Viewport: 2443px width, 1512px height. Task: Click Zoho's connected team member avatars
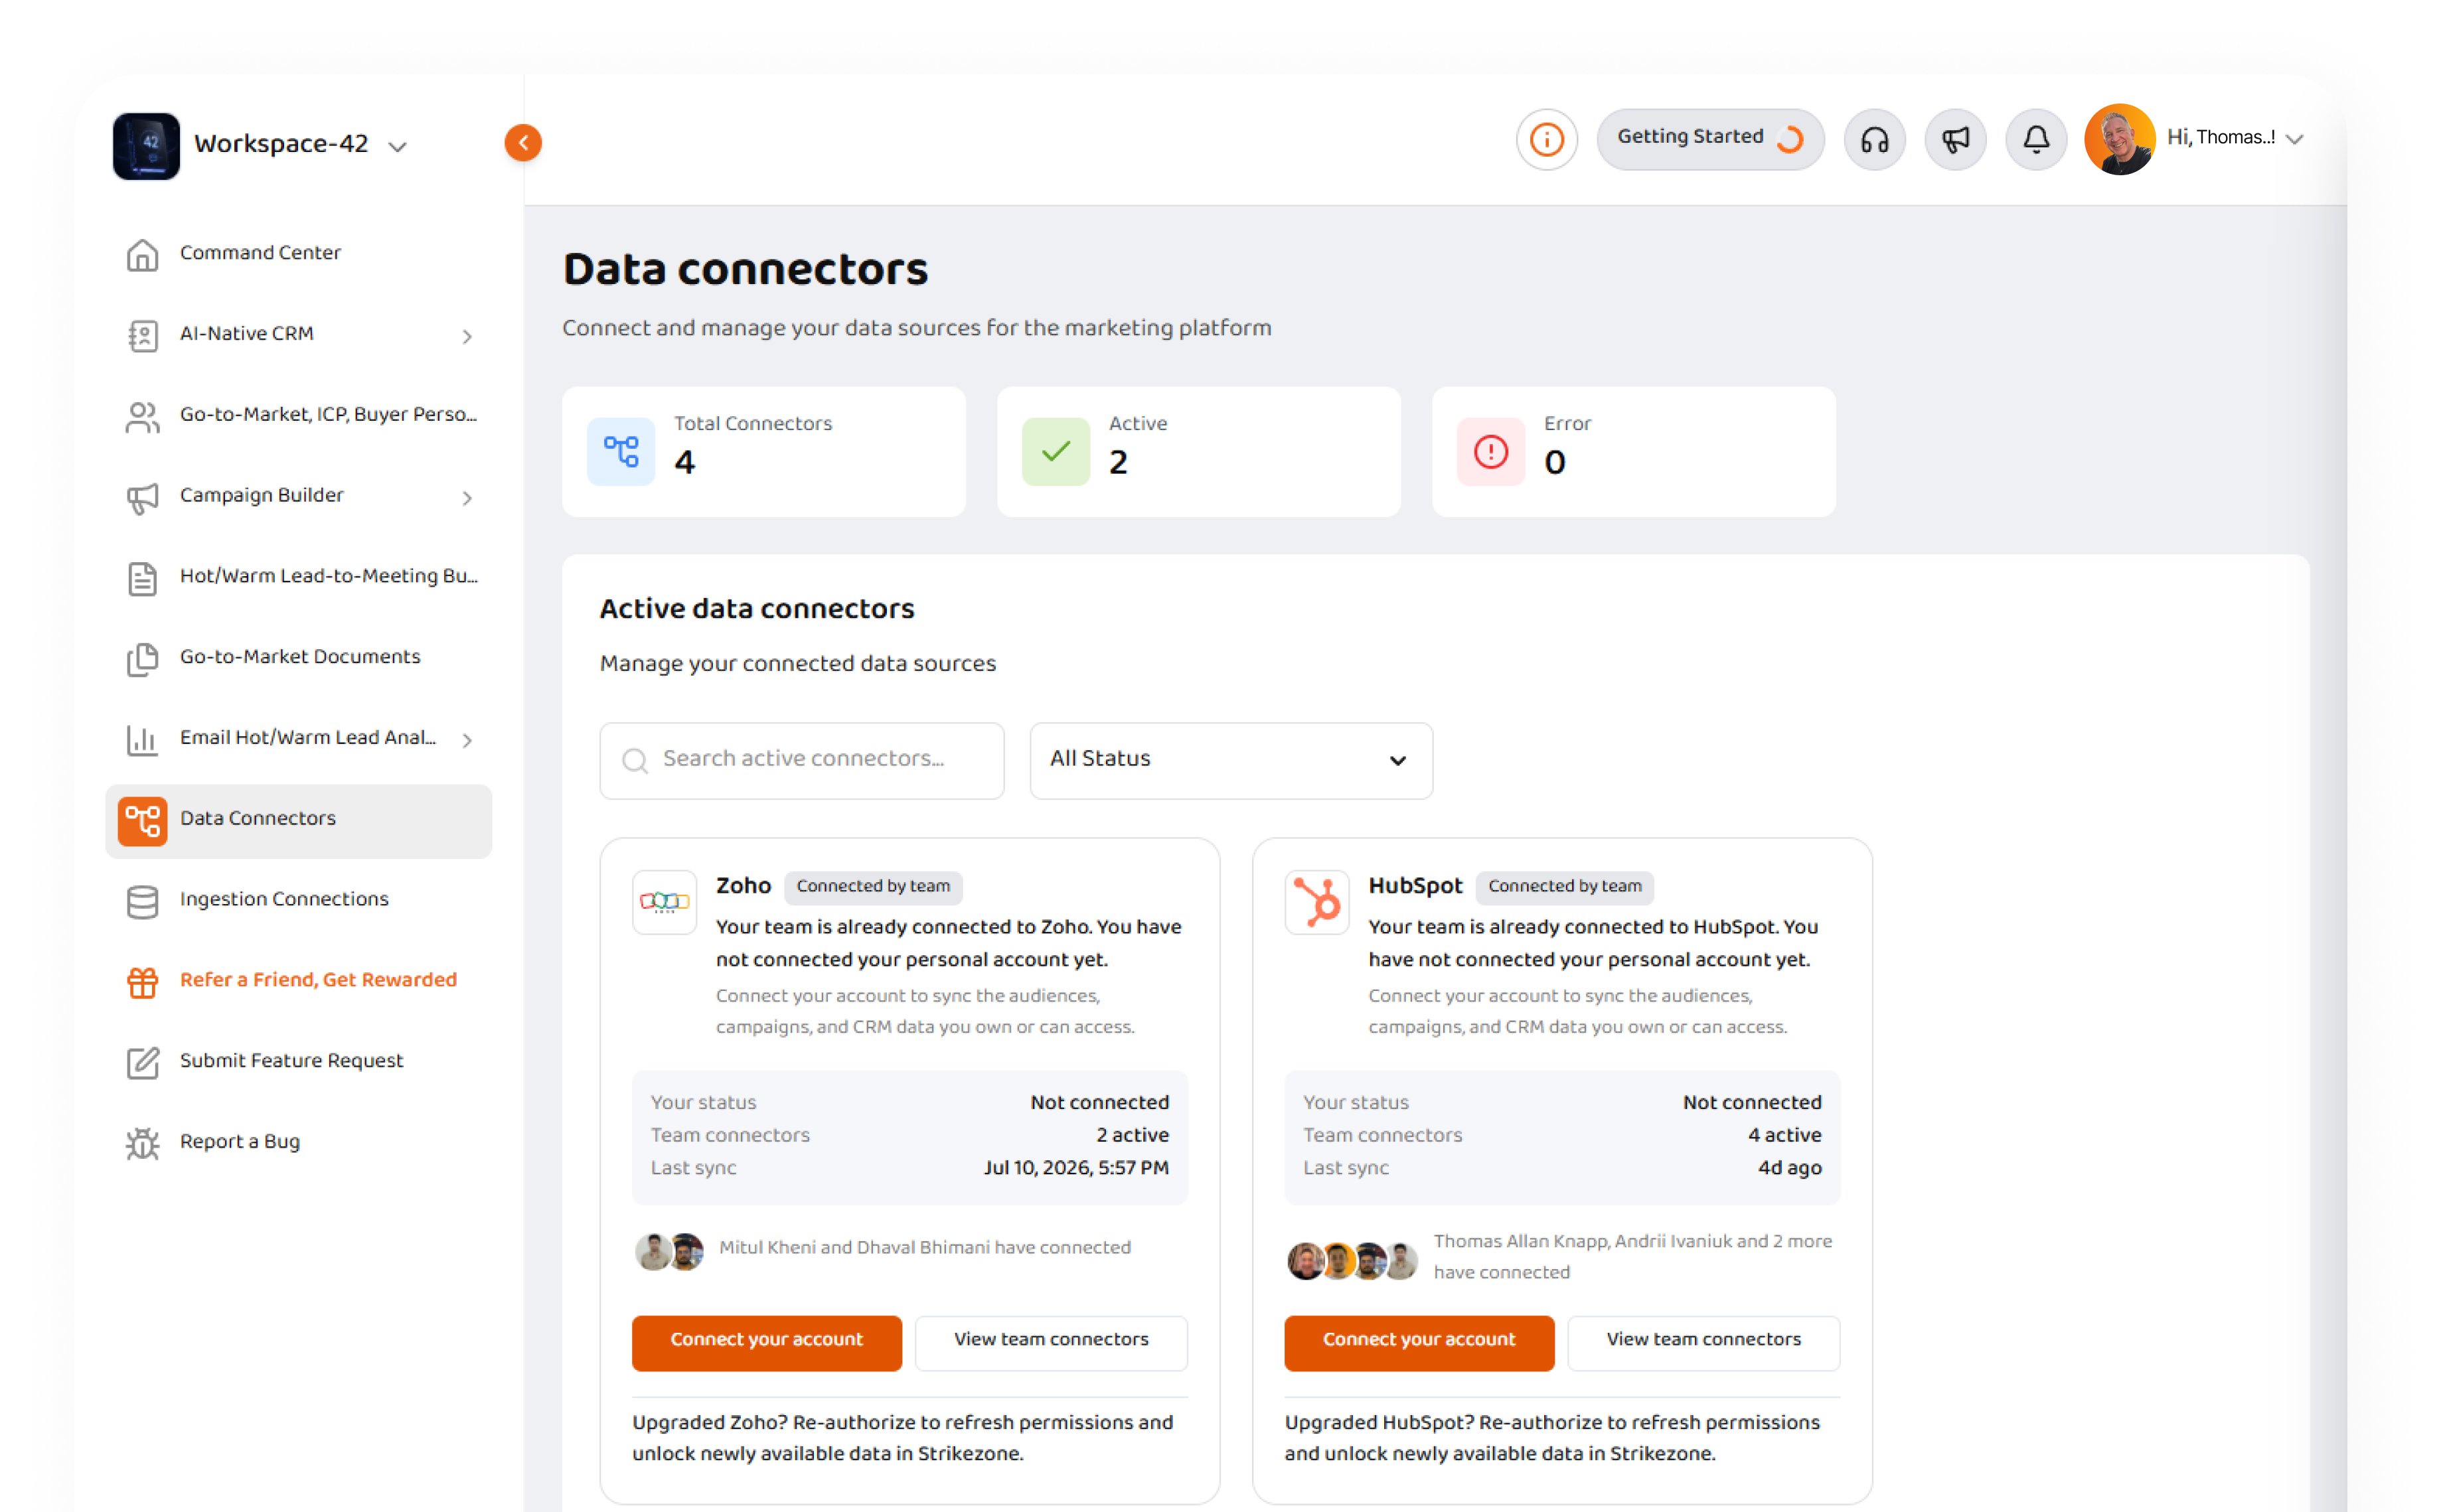(669, 1251)
